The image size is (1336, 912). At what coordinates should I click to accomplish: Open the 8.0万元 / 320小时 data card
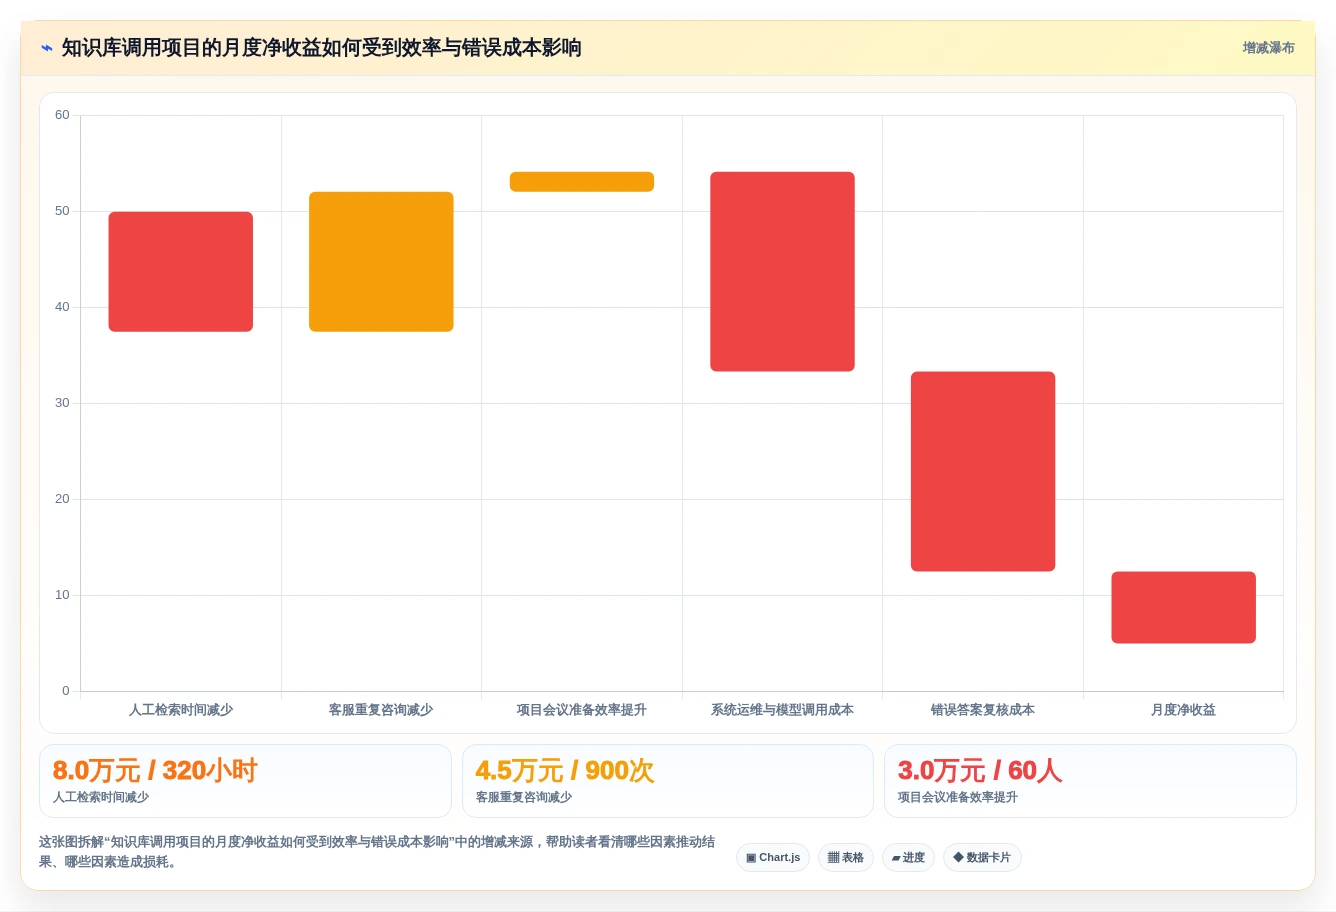pos(245,781)
